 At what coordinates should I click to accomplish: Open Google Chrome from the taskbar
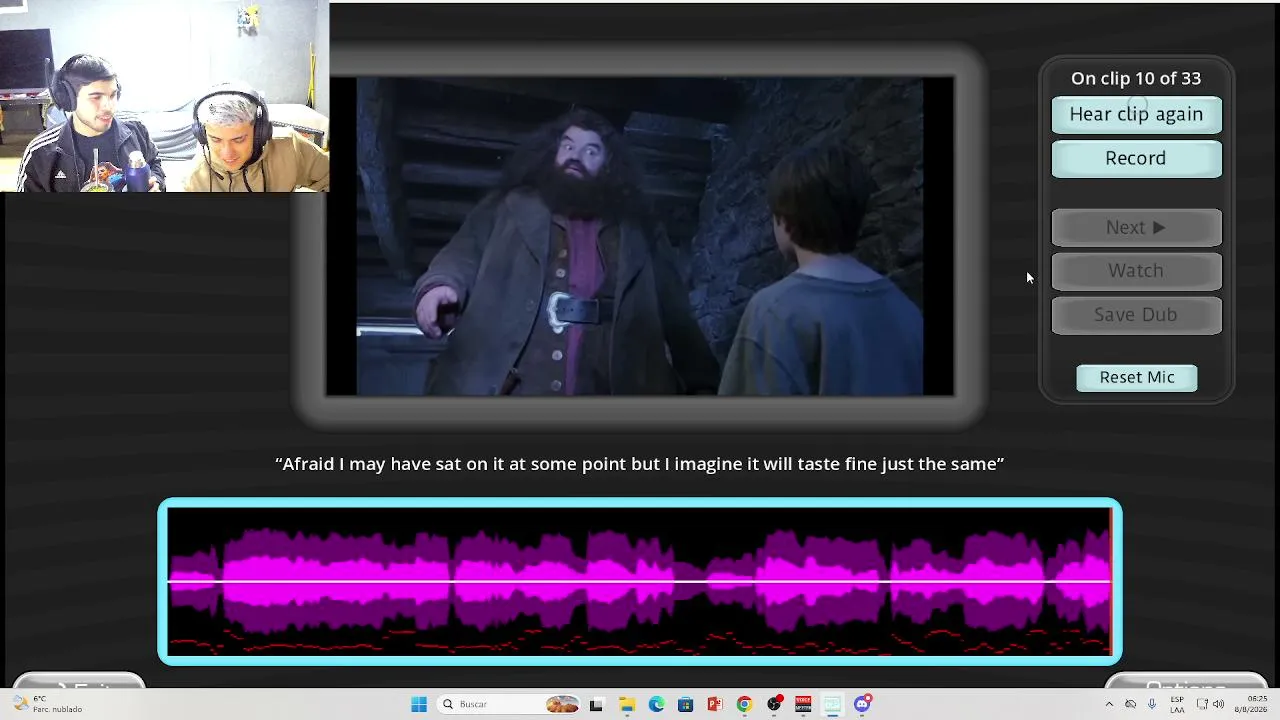coord(744,704)
